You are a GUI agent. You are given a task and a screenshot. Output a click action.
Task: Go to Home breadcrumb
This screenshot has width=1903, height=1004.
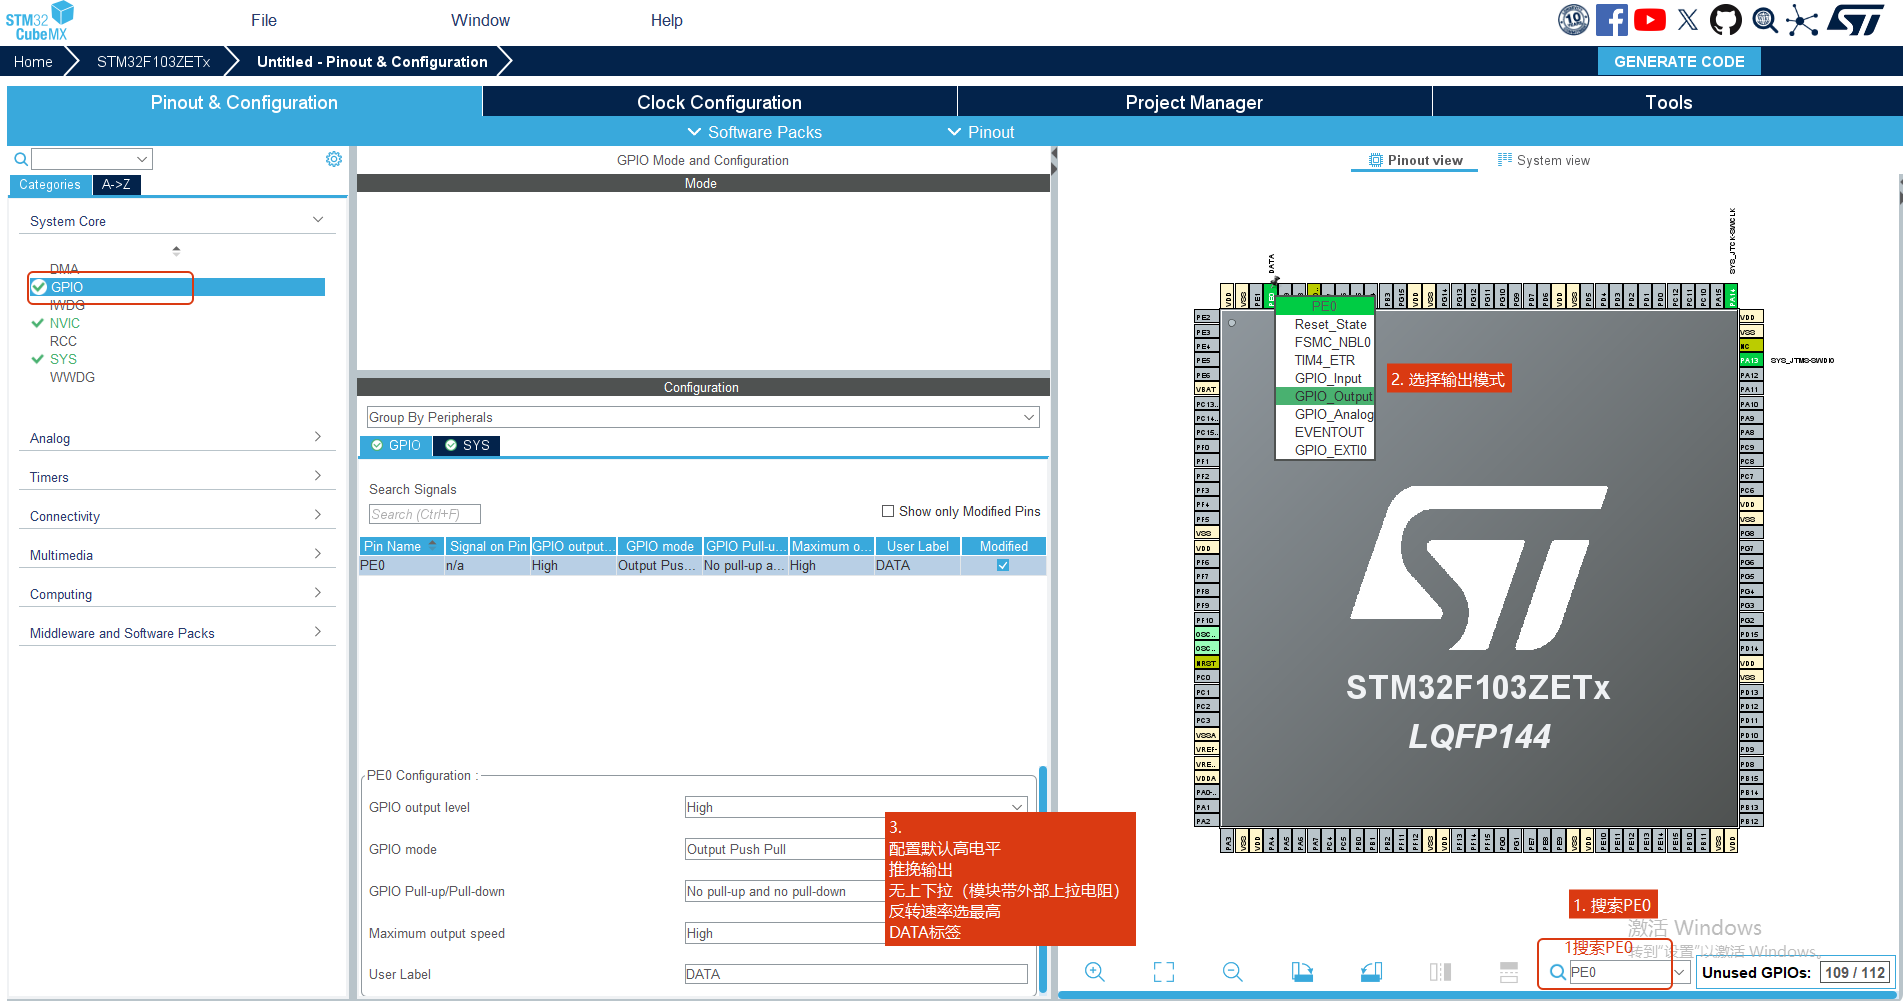click(33, 61)
